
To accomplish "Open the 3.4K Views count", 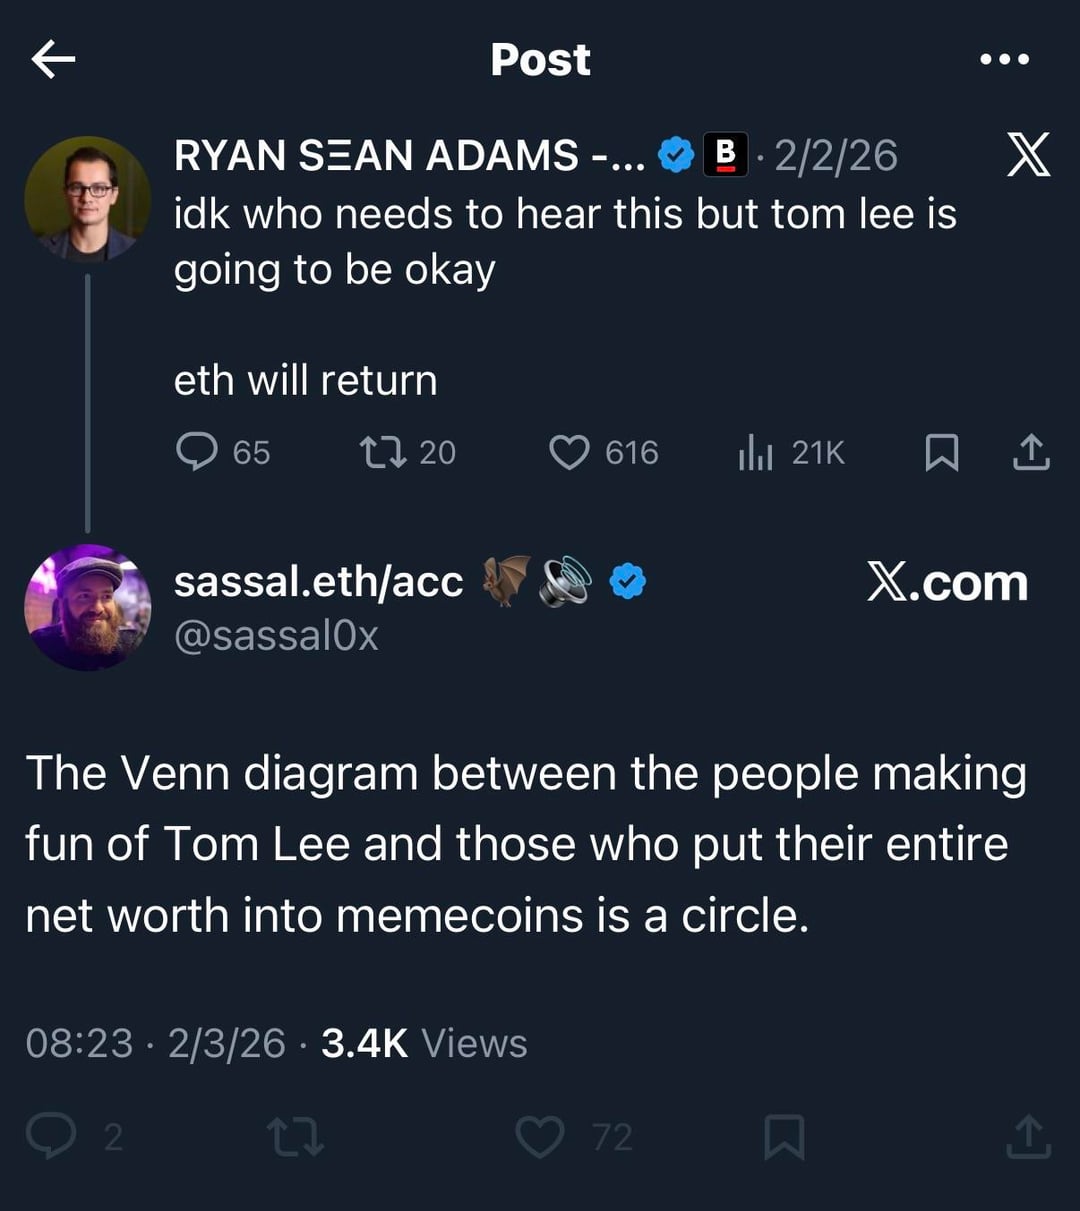I will (x=424, y=1043).
